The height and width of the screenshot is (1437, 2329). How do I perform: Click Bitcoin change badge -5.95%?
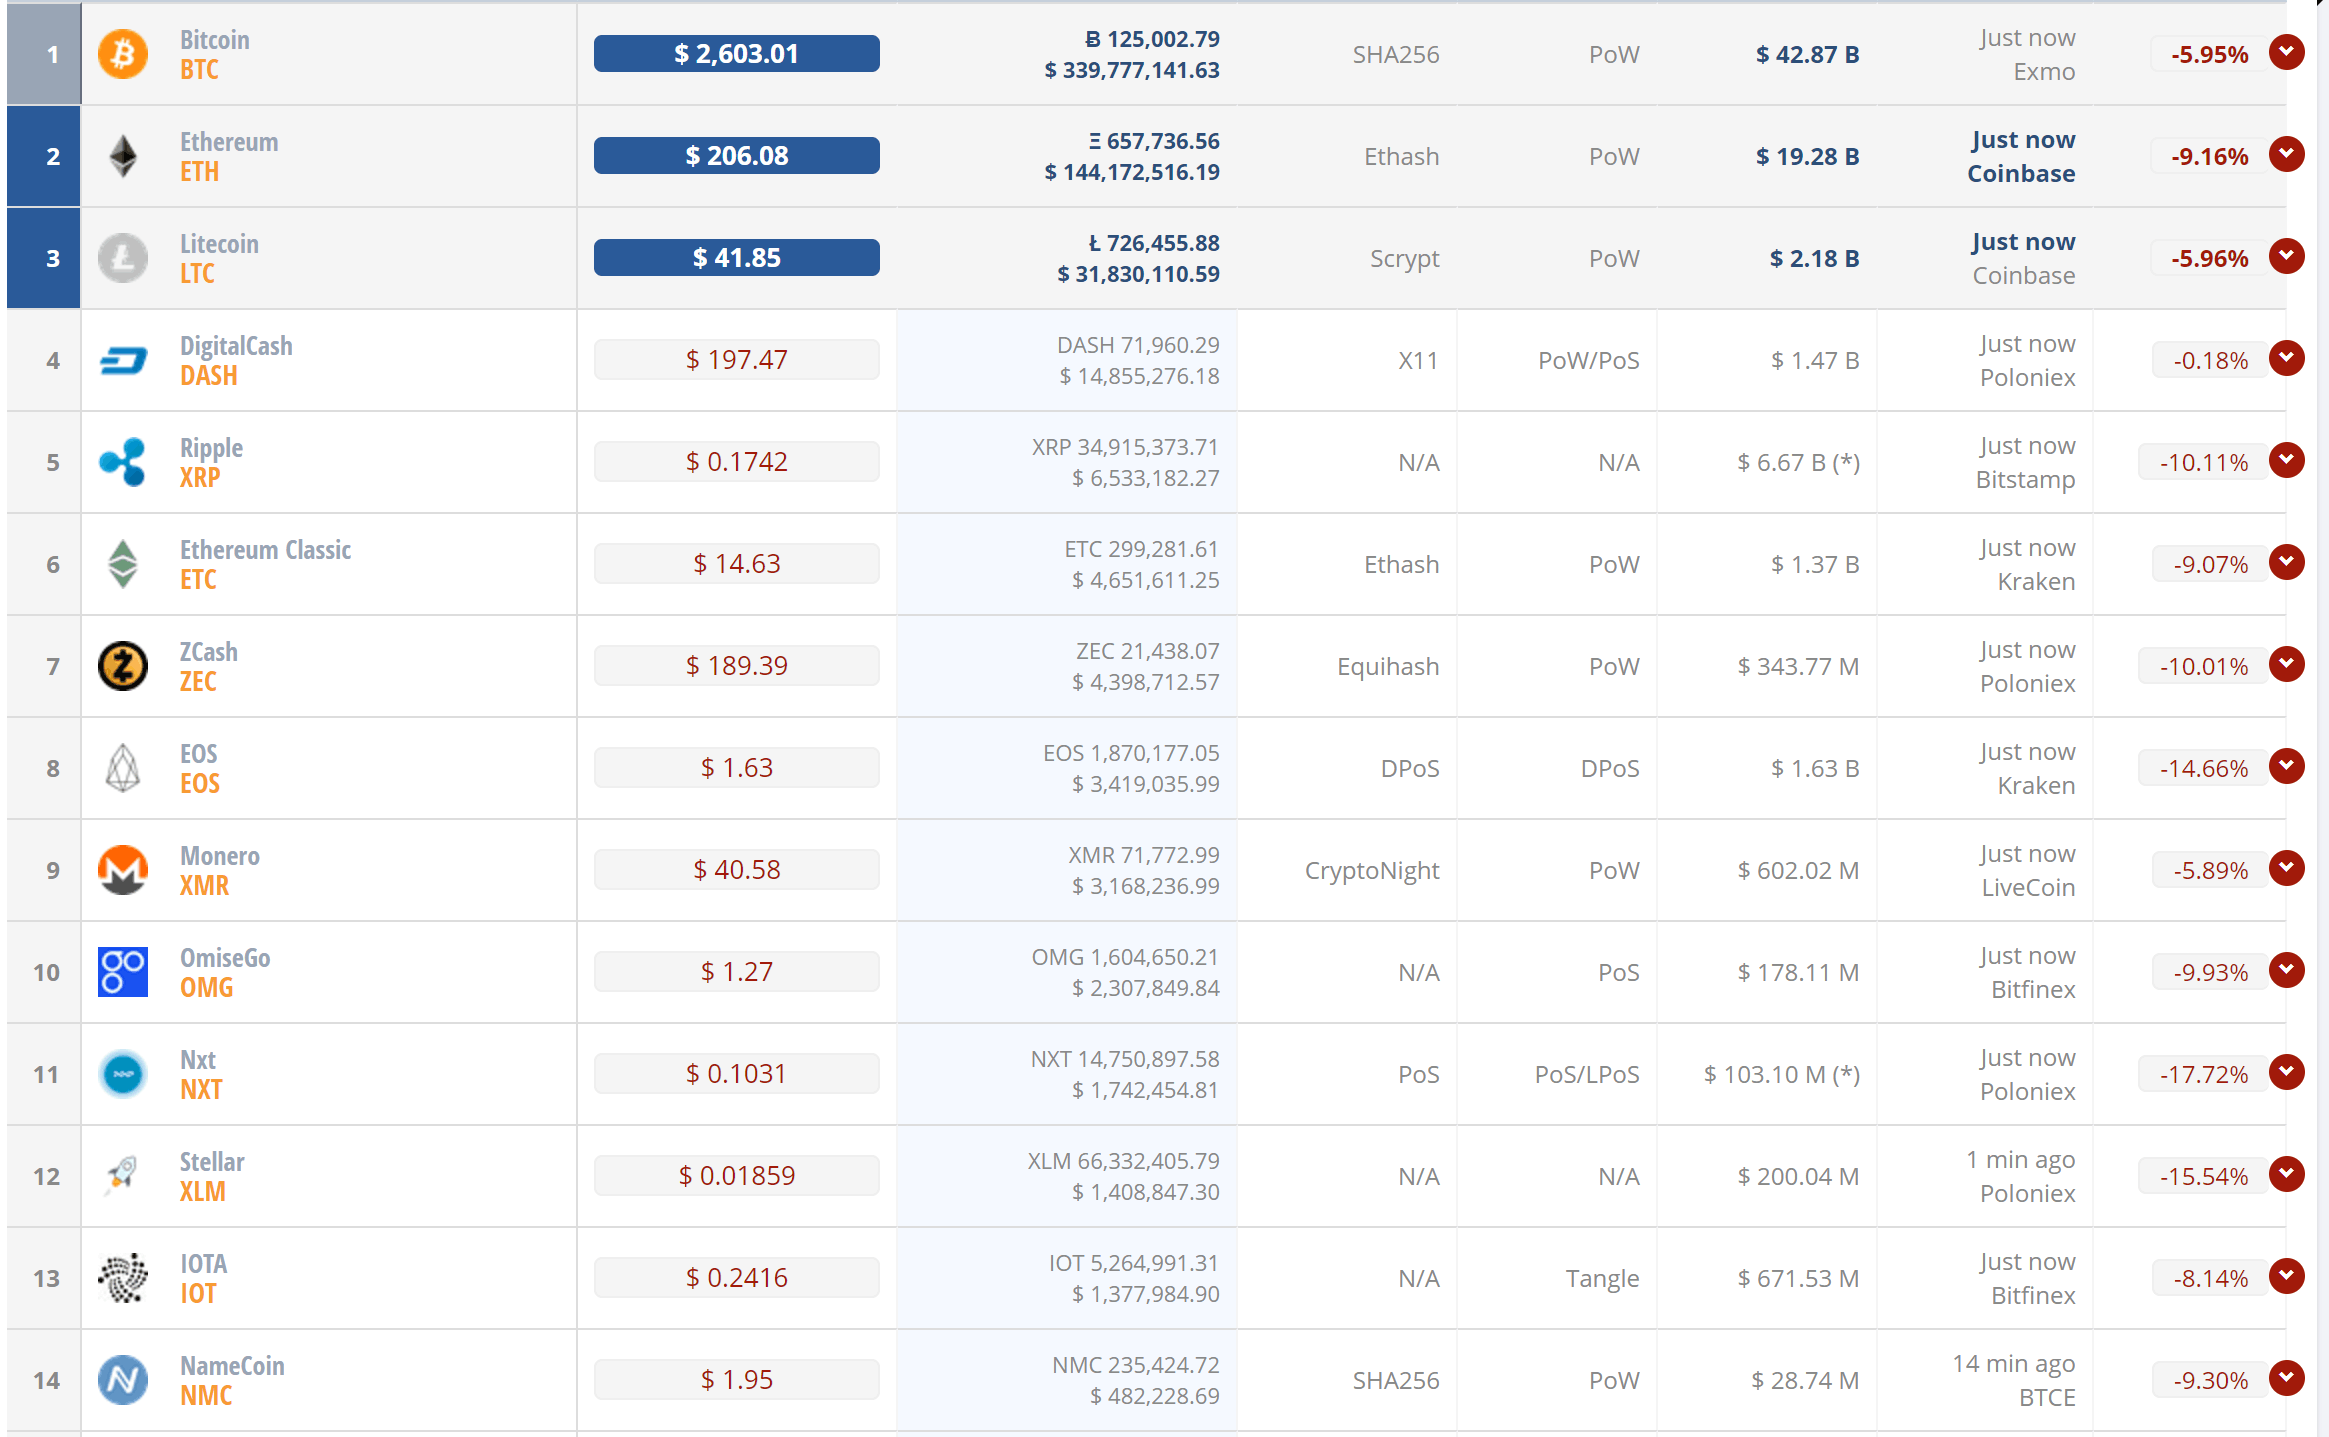click(x=2209, y=54)
